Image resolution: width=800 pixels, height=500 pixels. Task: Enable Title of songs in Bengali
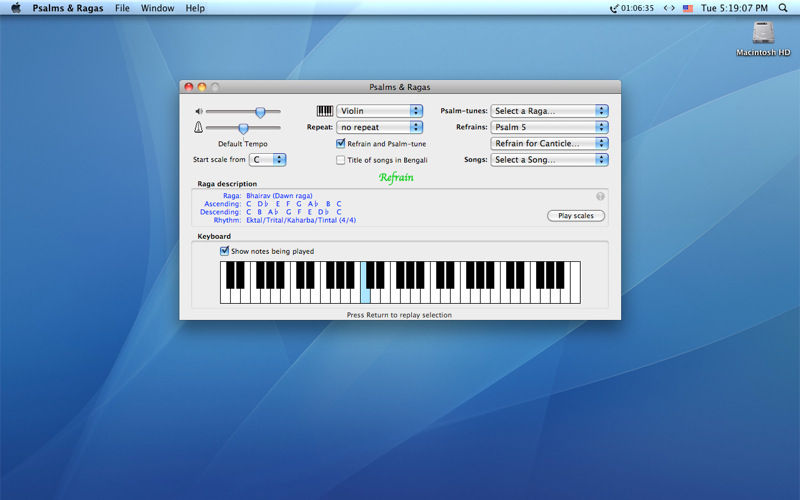pos(340,160)
